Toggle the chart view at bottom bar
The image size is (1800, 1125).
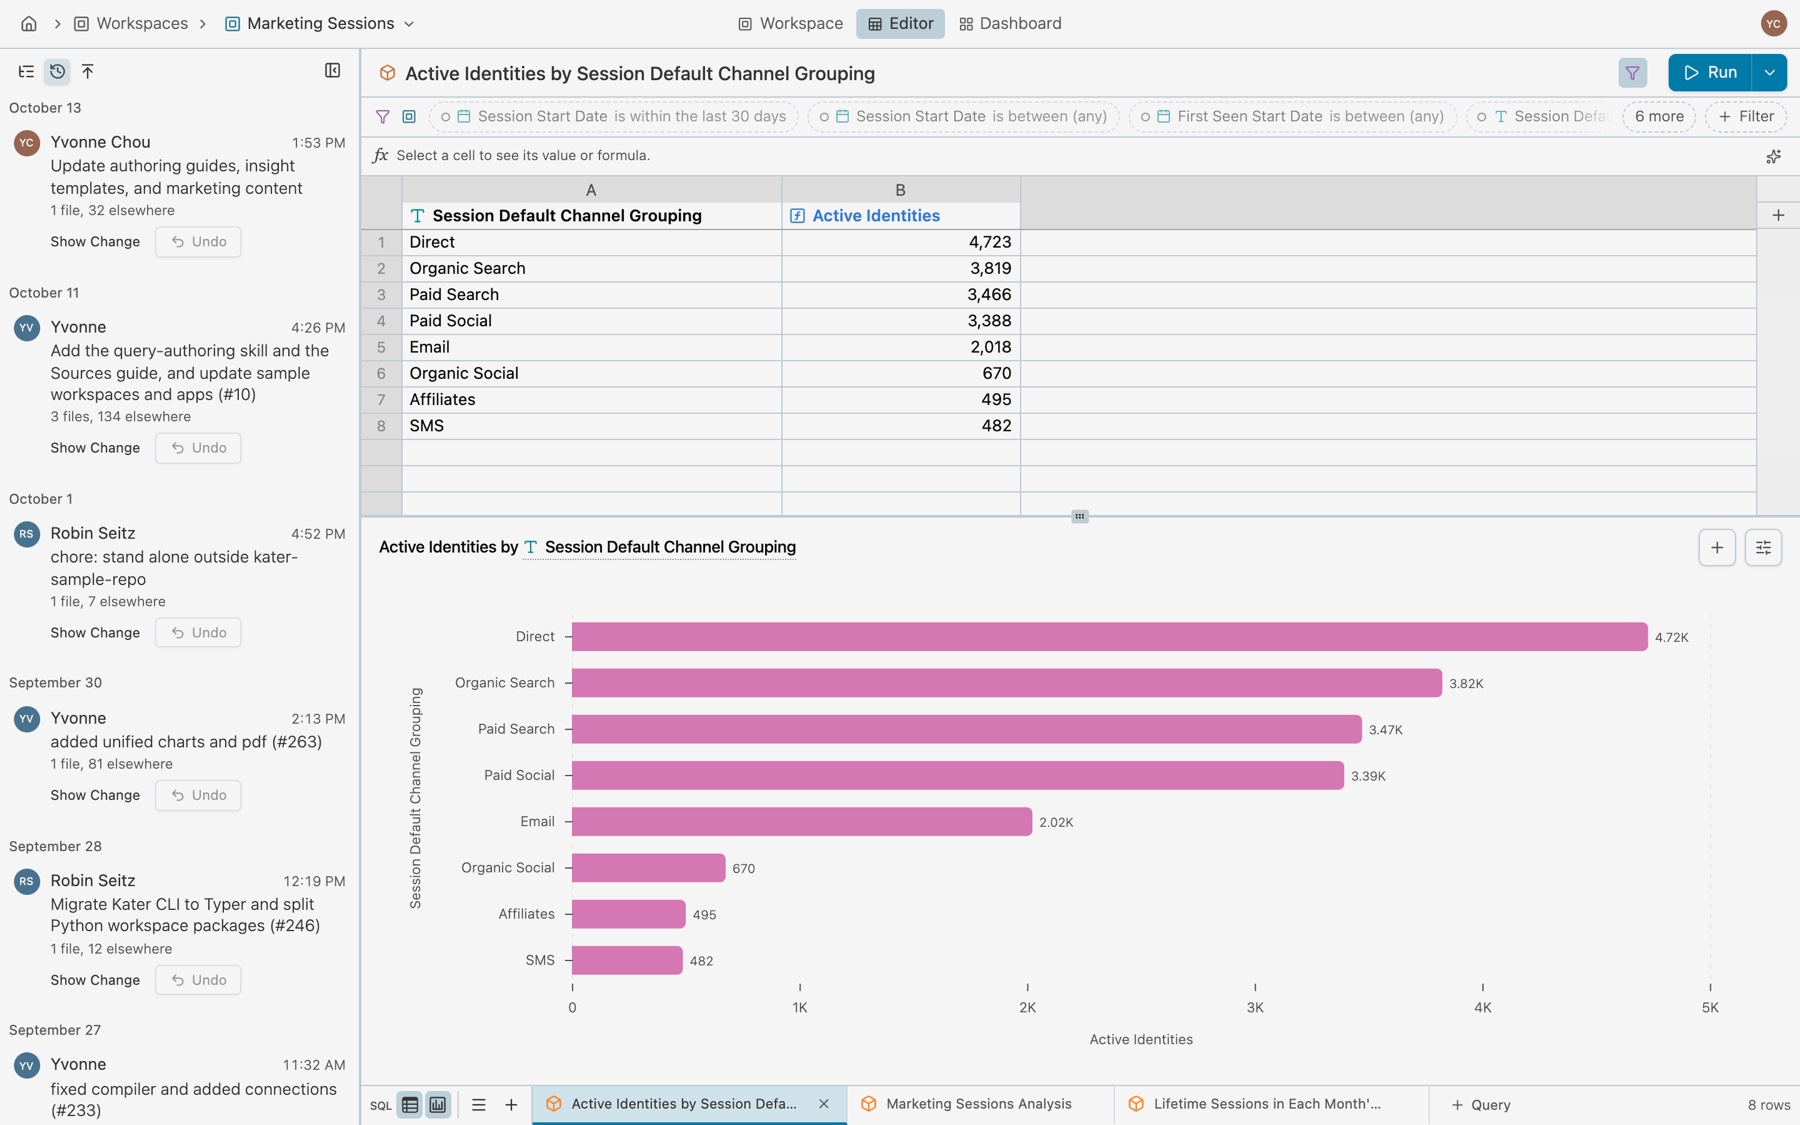(438, 1105)
